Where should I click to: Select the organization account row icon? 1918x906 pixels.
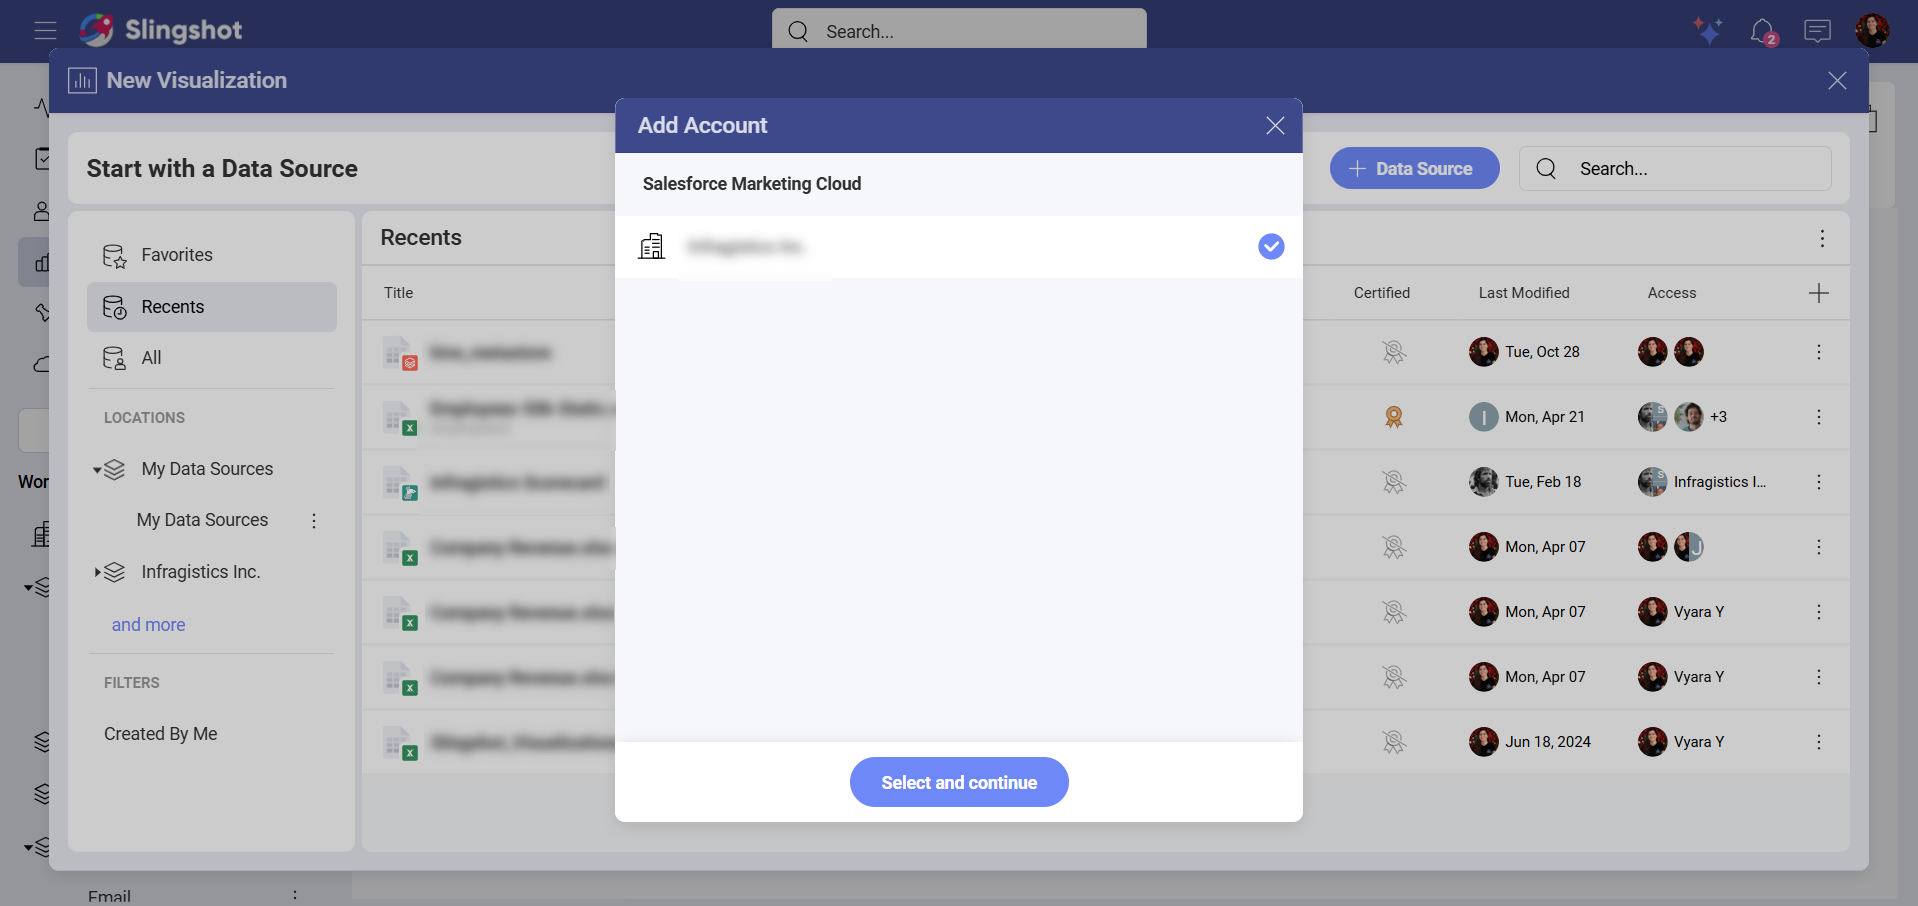pos(652,246)
